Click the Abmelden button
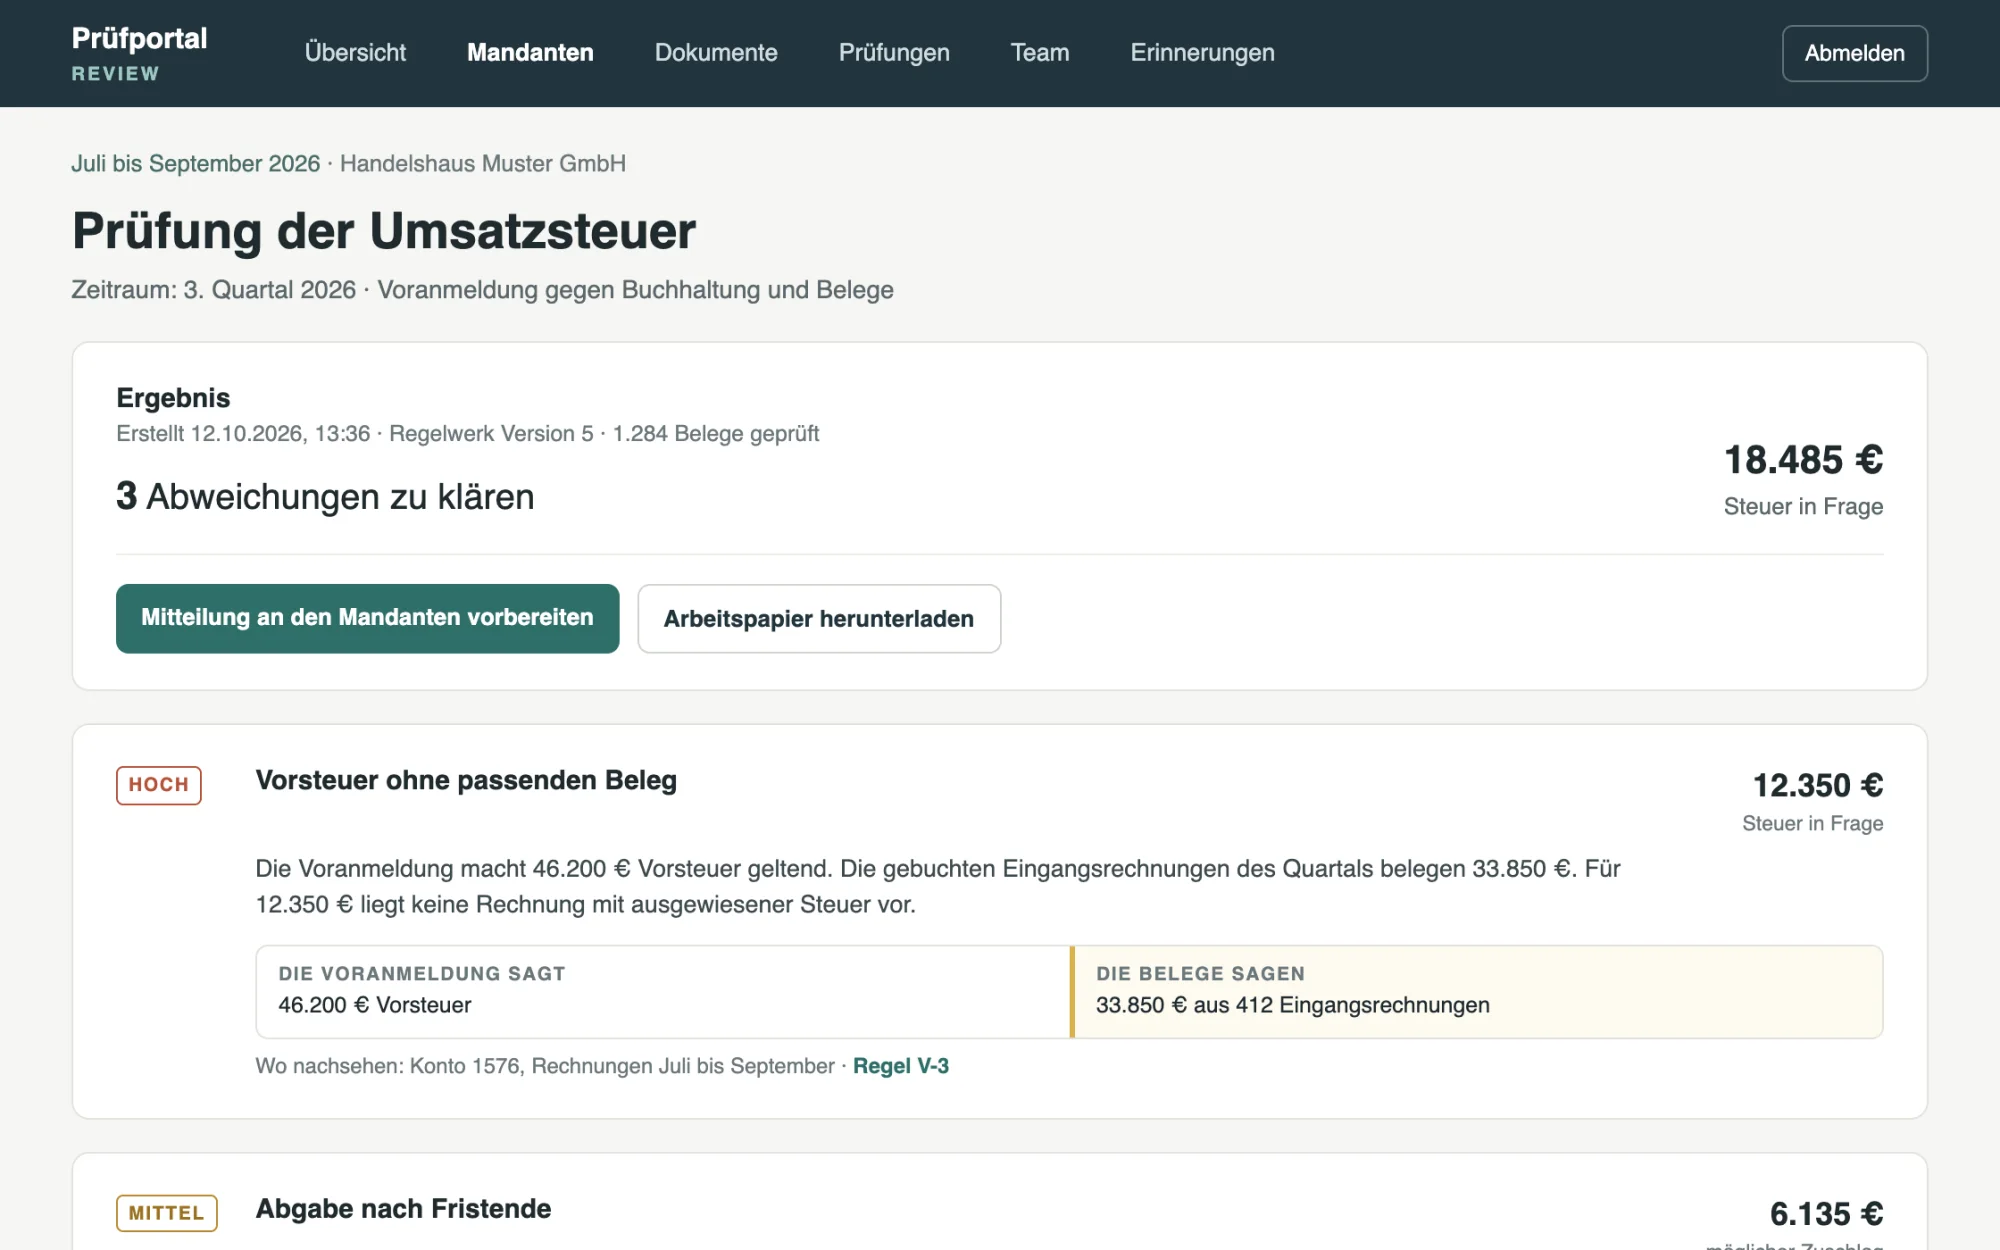The width and height of the screenshot is (2000, 1250). pos(1854,53)
